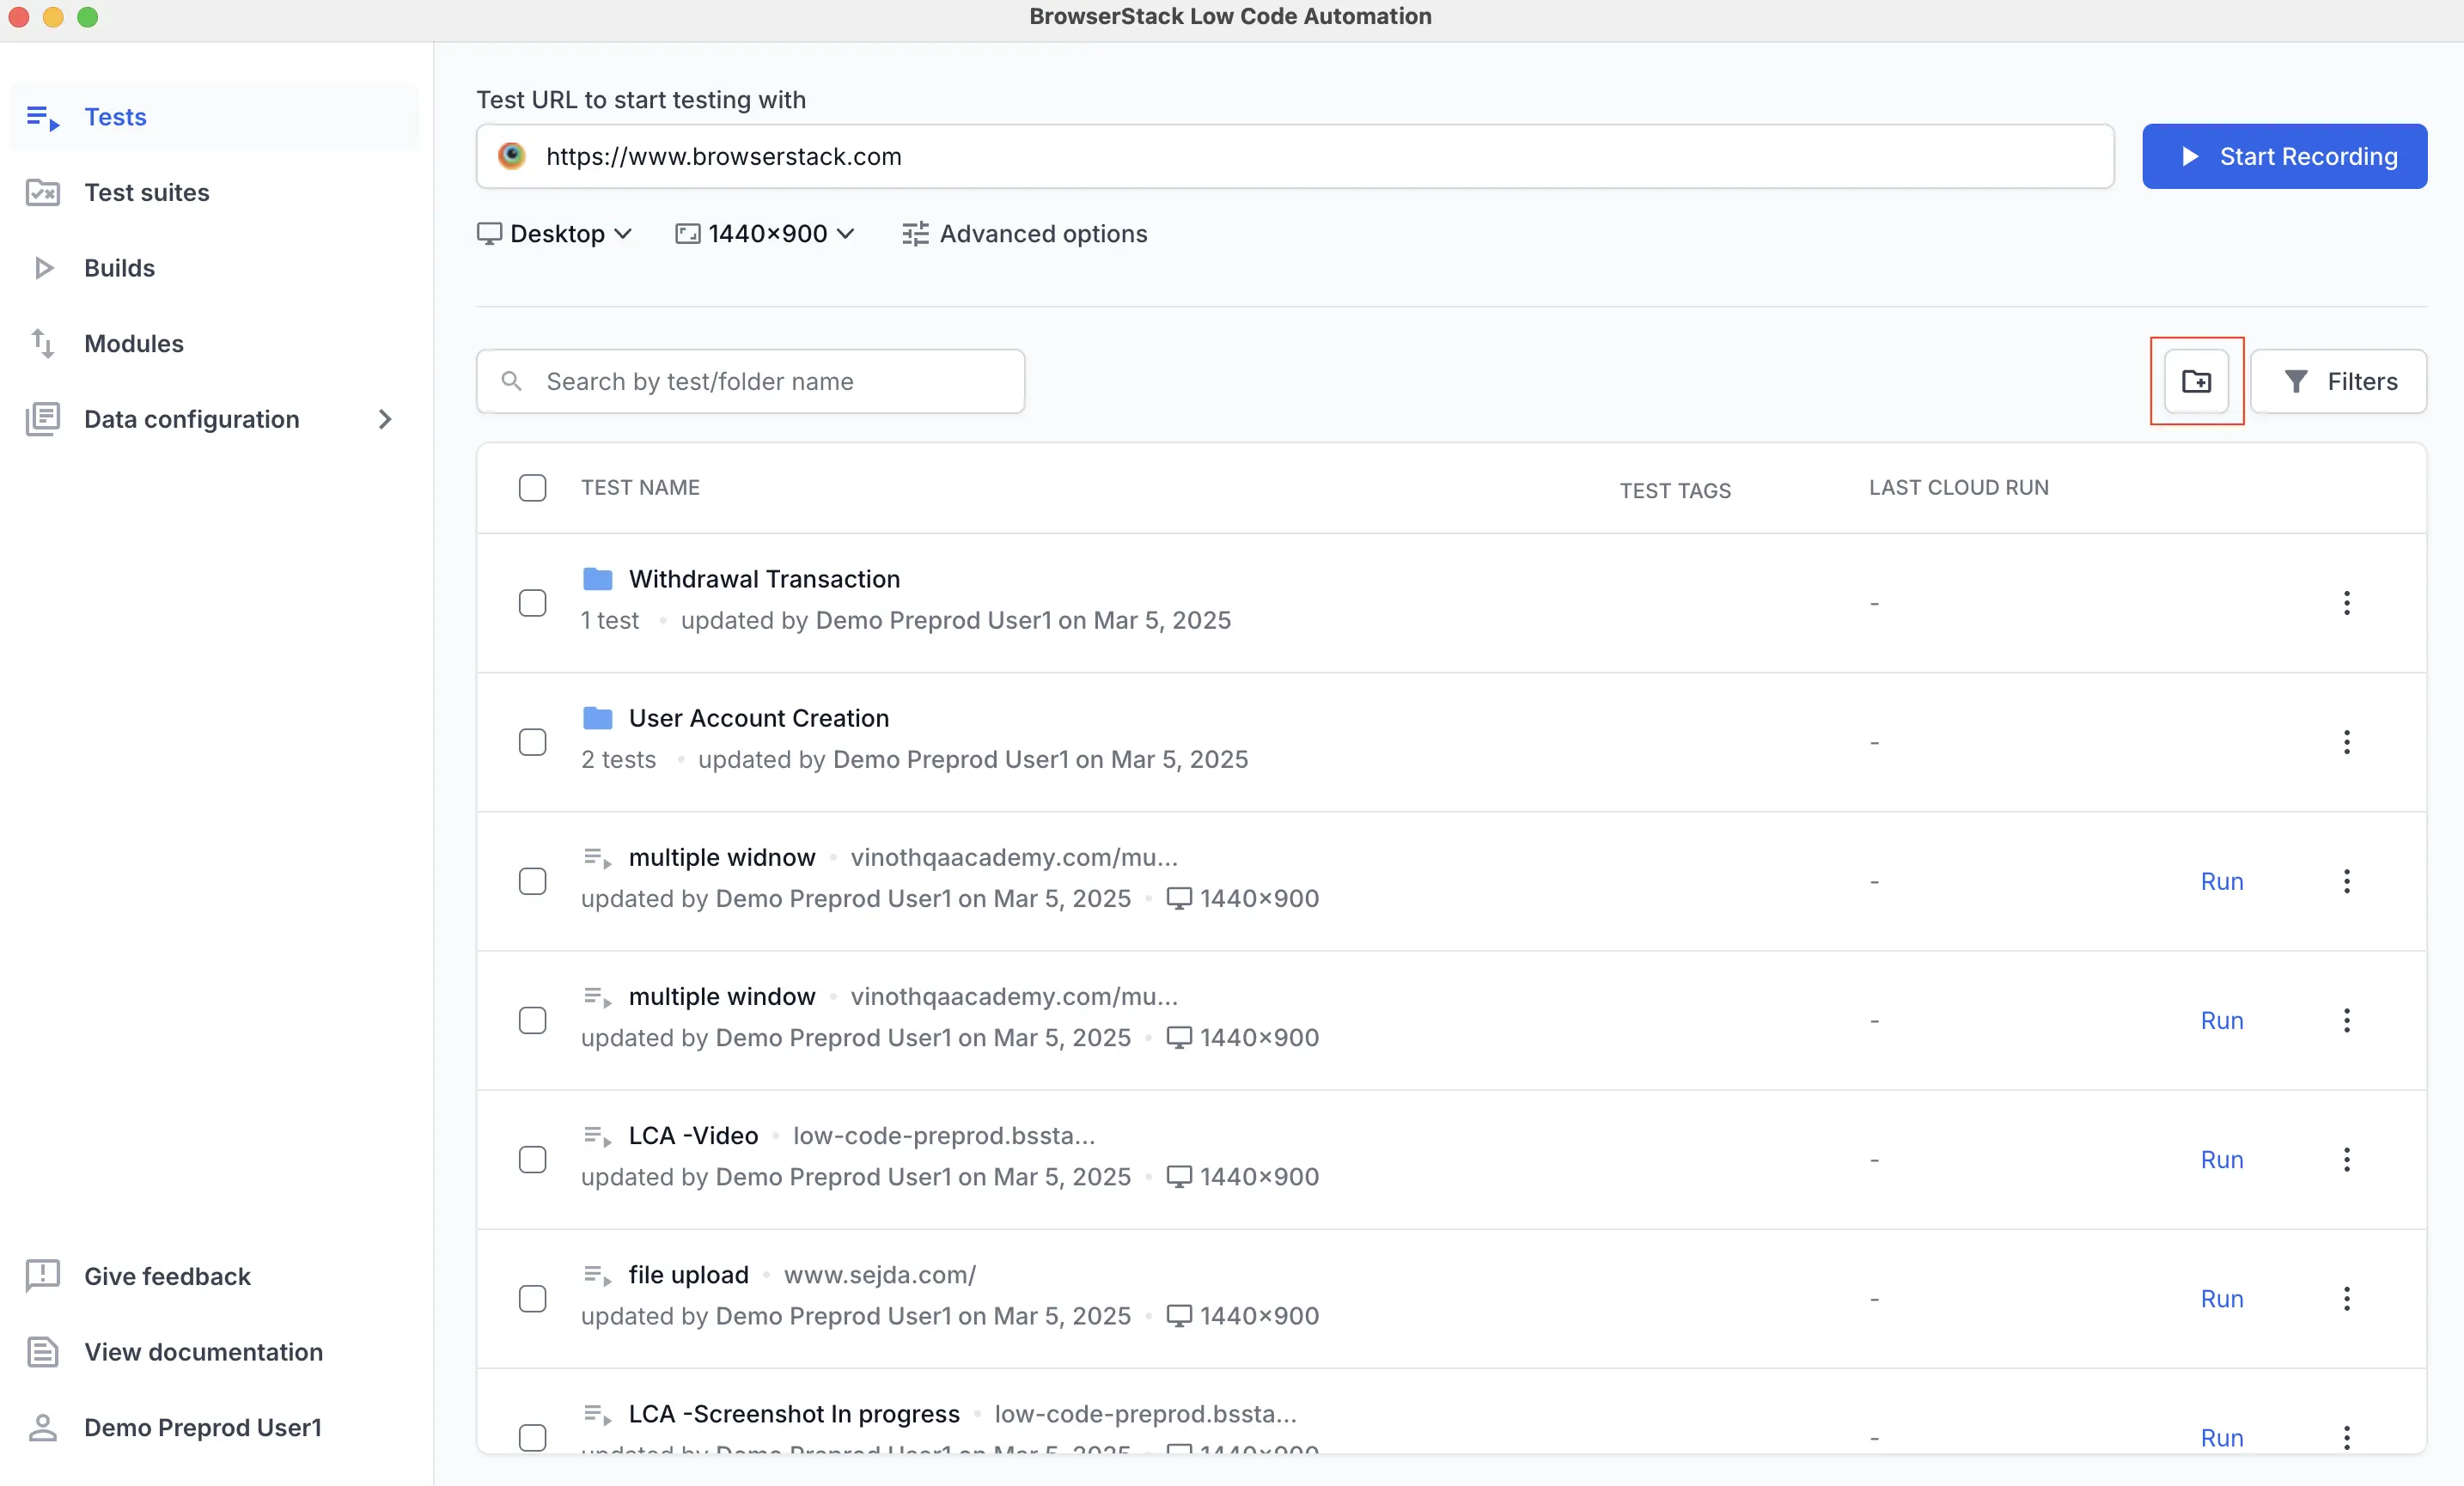
Task: Check the file upload test checkbox
Action: pyautogui.click(x=533, y=1298)
